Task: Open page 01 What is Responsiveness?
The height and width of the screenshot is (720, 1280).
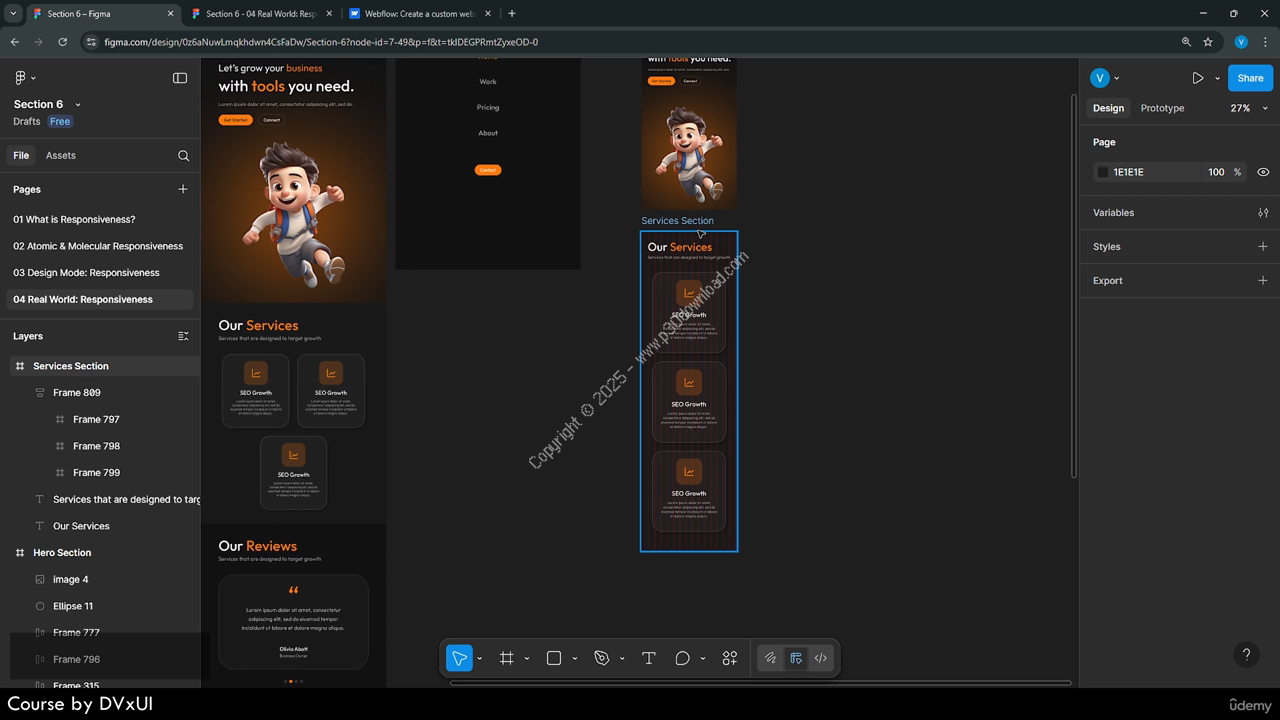Action: [74, 219]
